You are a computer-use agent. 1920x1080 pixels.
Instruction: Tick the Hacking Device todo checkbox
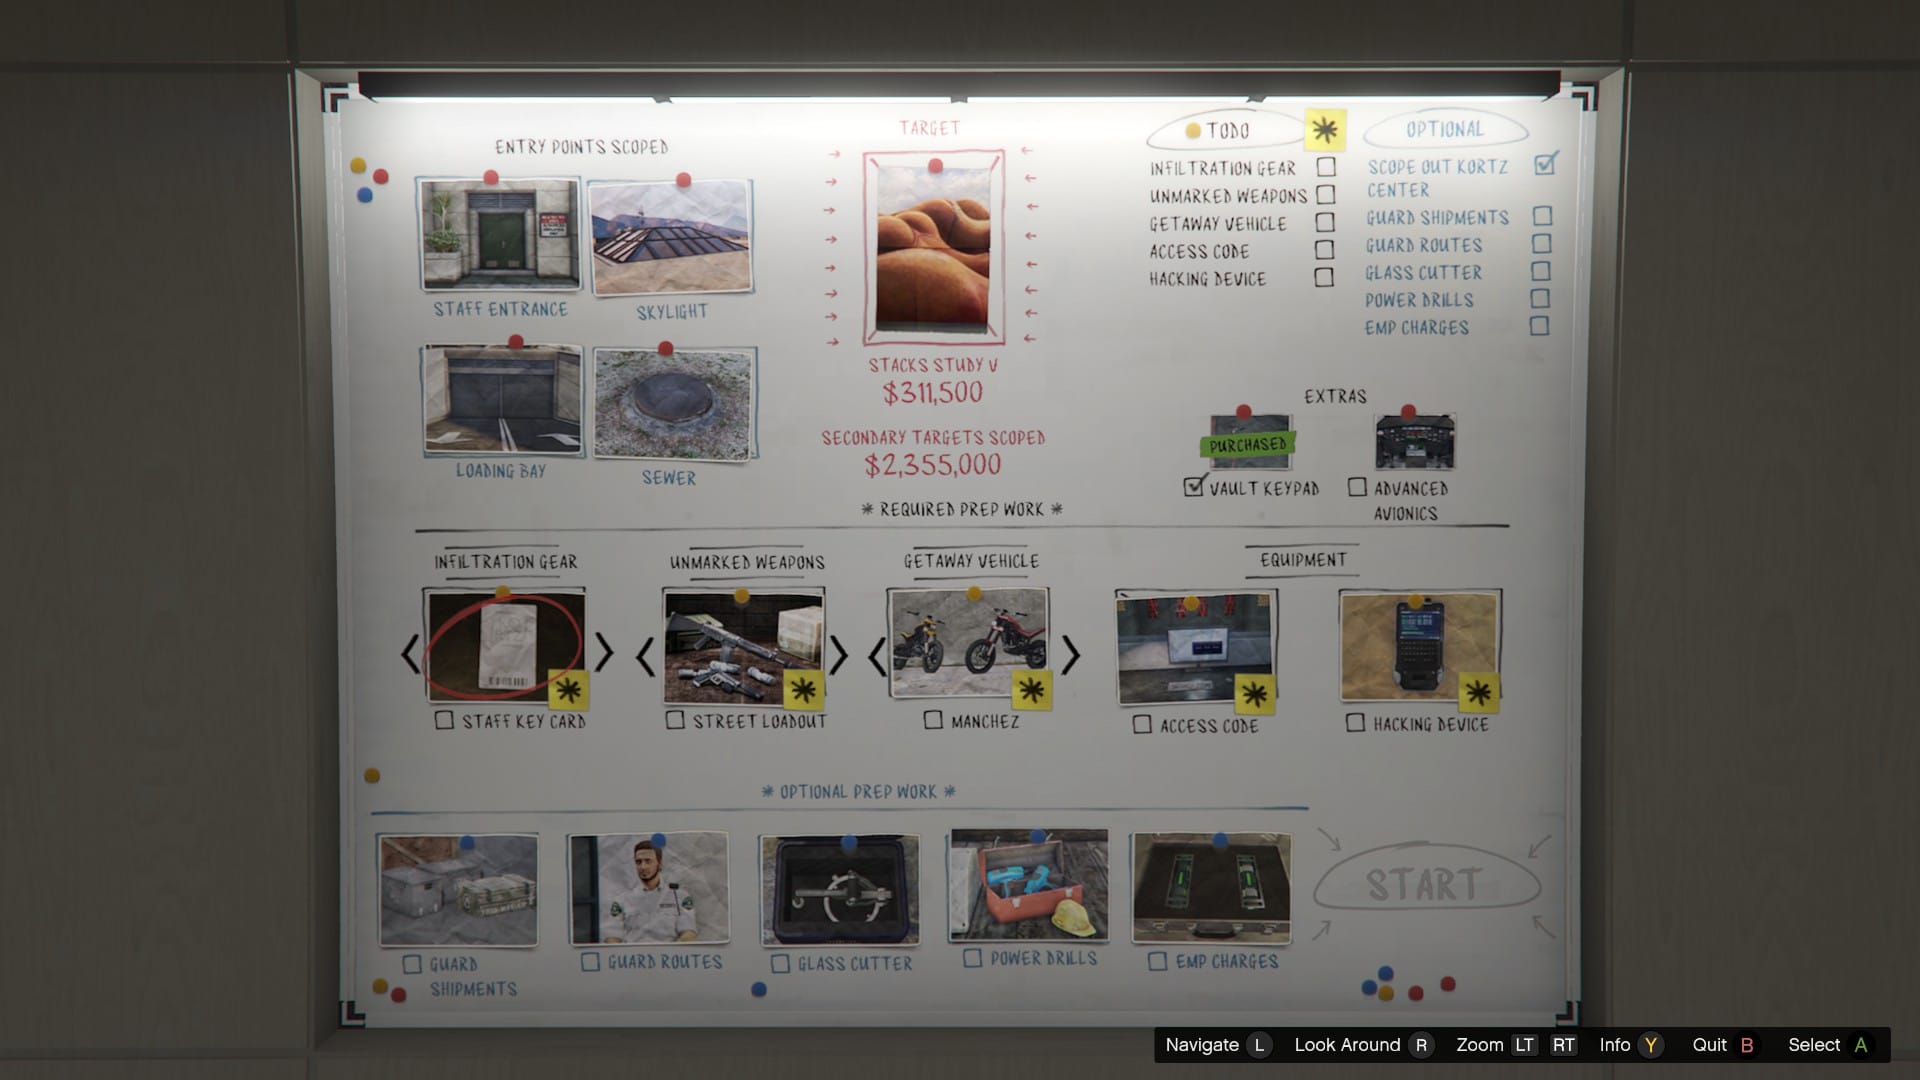(x=1324, y=277)
